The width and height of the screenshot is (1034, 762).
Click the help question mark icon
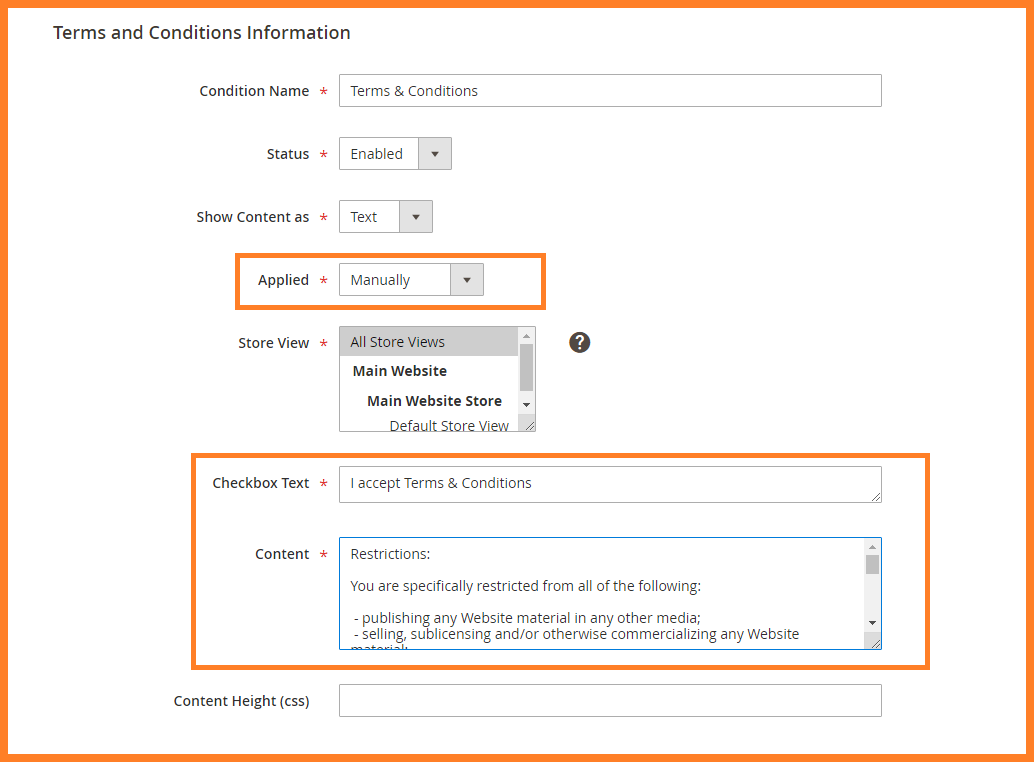tap(580, 342)
